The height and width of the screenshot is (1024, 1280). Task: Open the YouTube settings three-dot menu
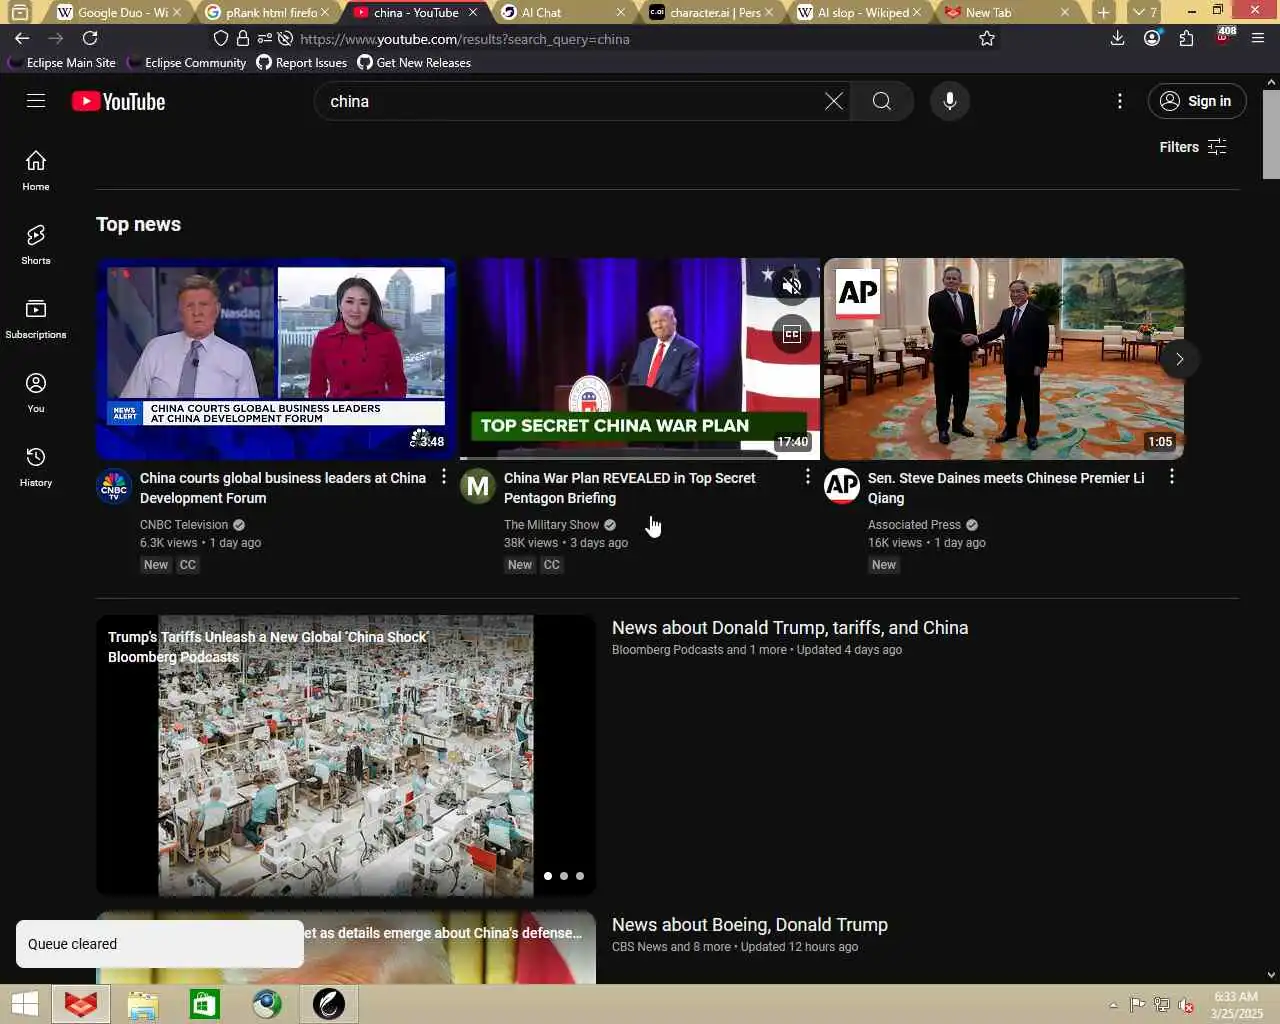coord(1119,101)
